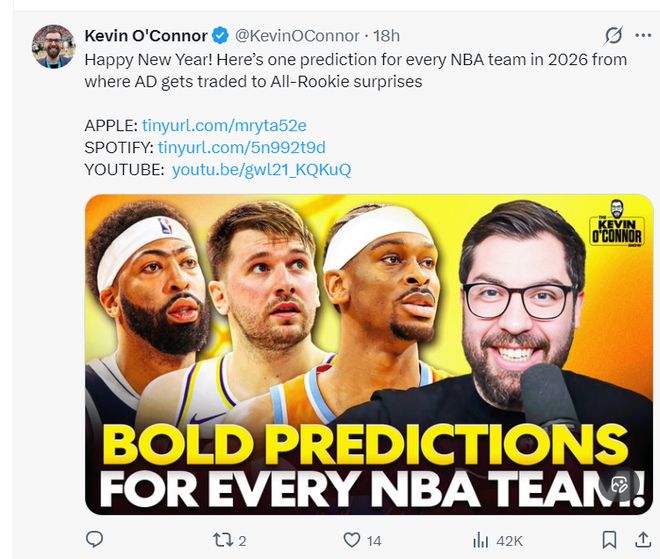Image resolution: width=660 pixels, height=559 pixels.
Task: Click the reply speech bubble icon
Action: click(x=96, y=540)
